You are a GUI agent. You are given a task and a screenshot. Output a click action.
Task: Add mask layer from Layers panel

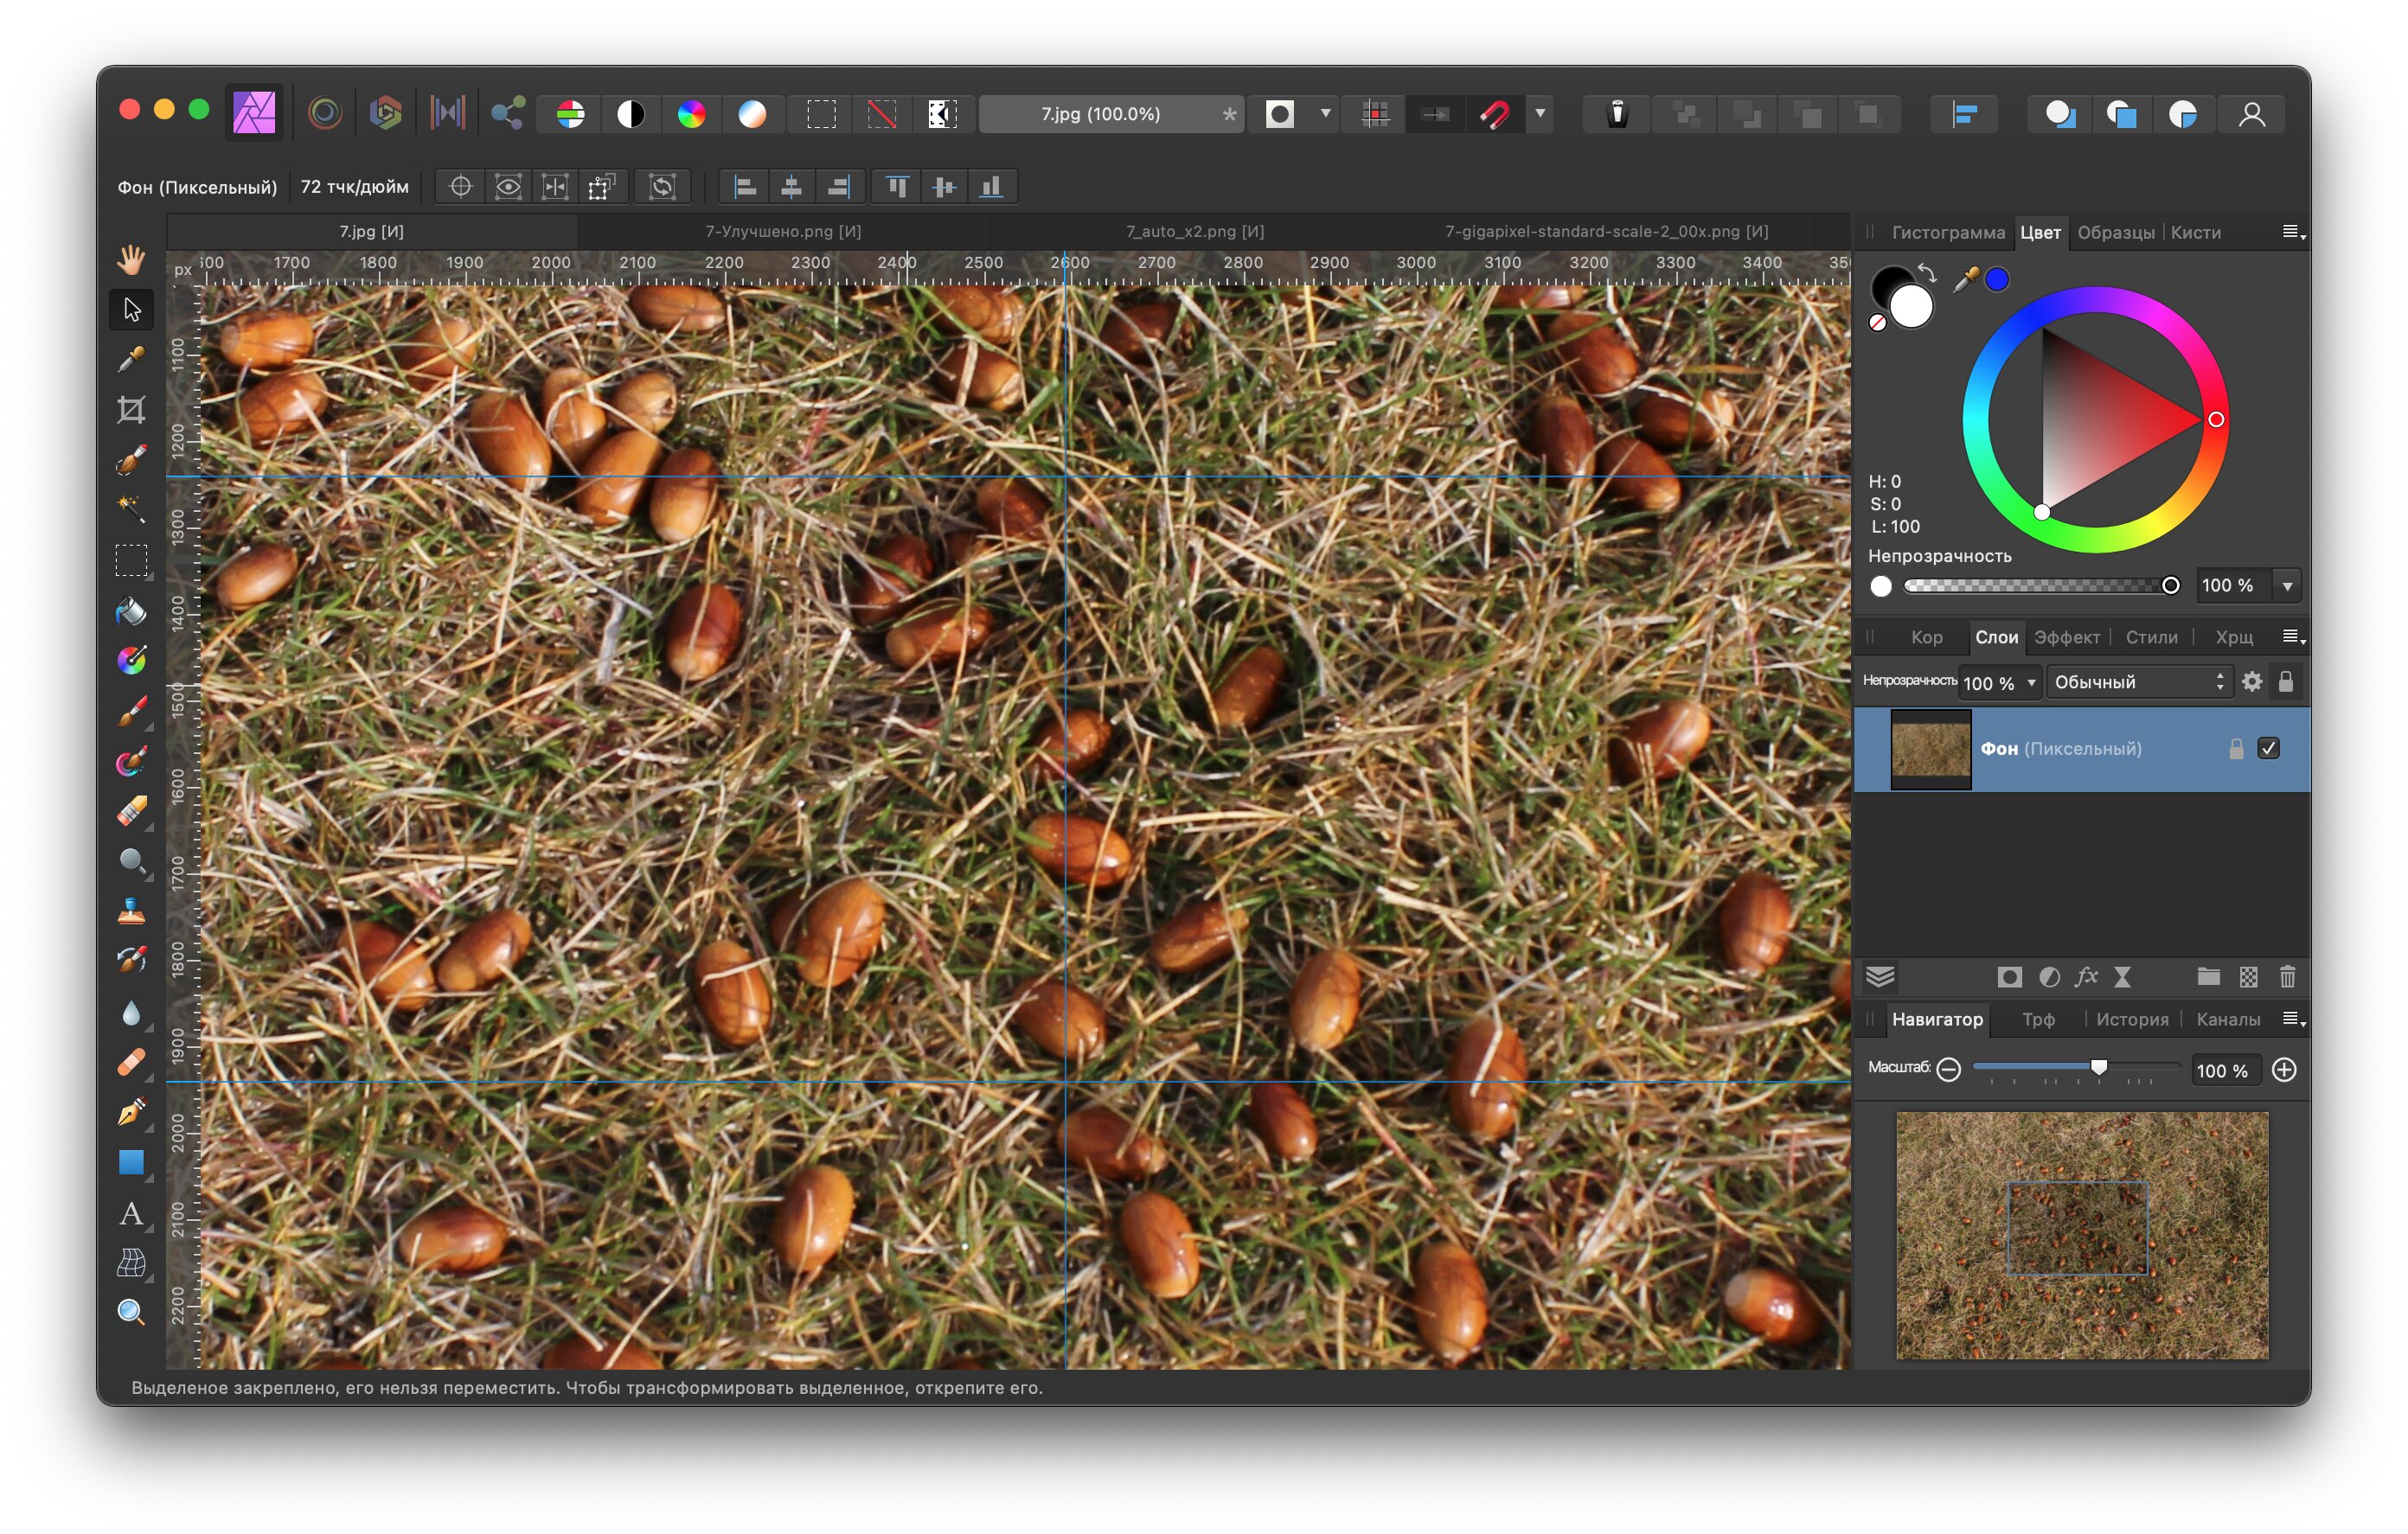[2008, 977]
